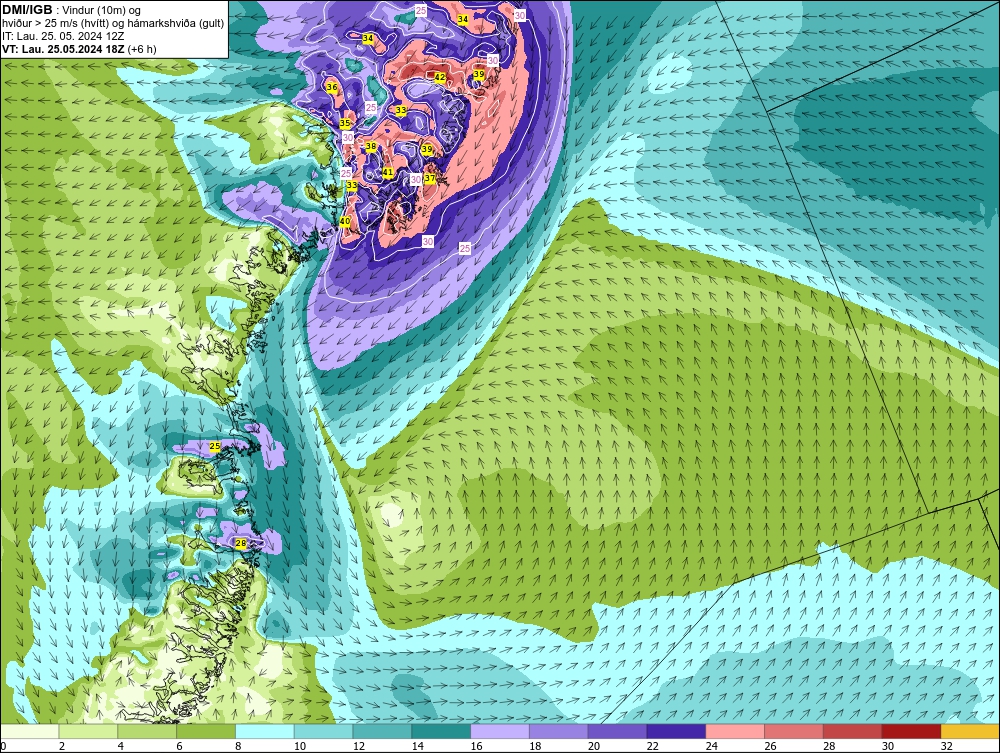The height and width of the screenshot is (753, 1000).
Task: Click the 14–16 m/s dark teal legend swatch
Action: pyautogui.click(x=441, y=731)
